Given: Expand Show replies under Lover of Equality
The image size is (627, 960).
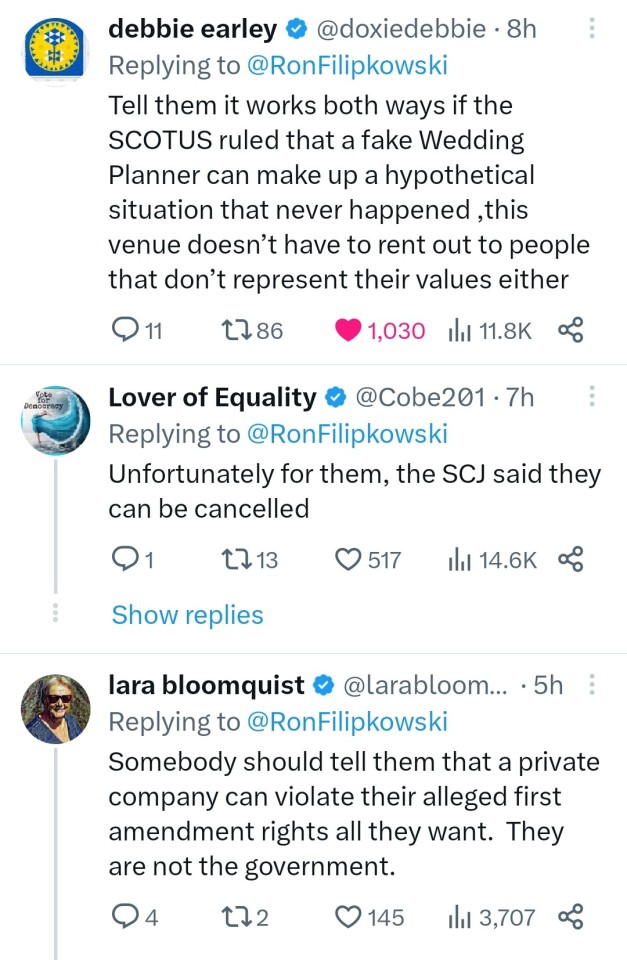Looking at the screenshot, I should pyautogui.click(x=187, y=615).
